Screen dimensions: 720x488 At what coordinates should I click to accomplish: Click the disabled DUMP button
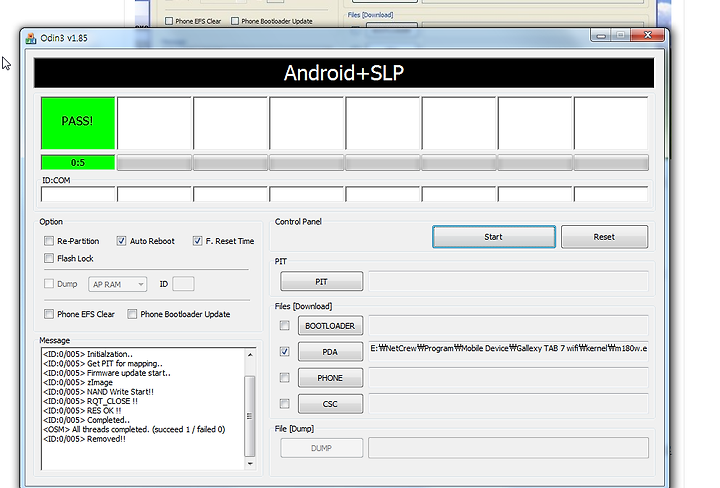pyautogui.click(x=321, y=448)
